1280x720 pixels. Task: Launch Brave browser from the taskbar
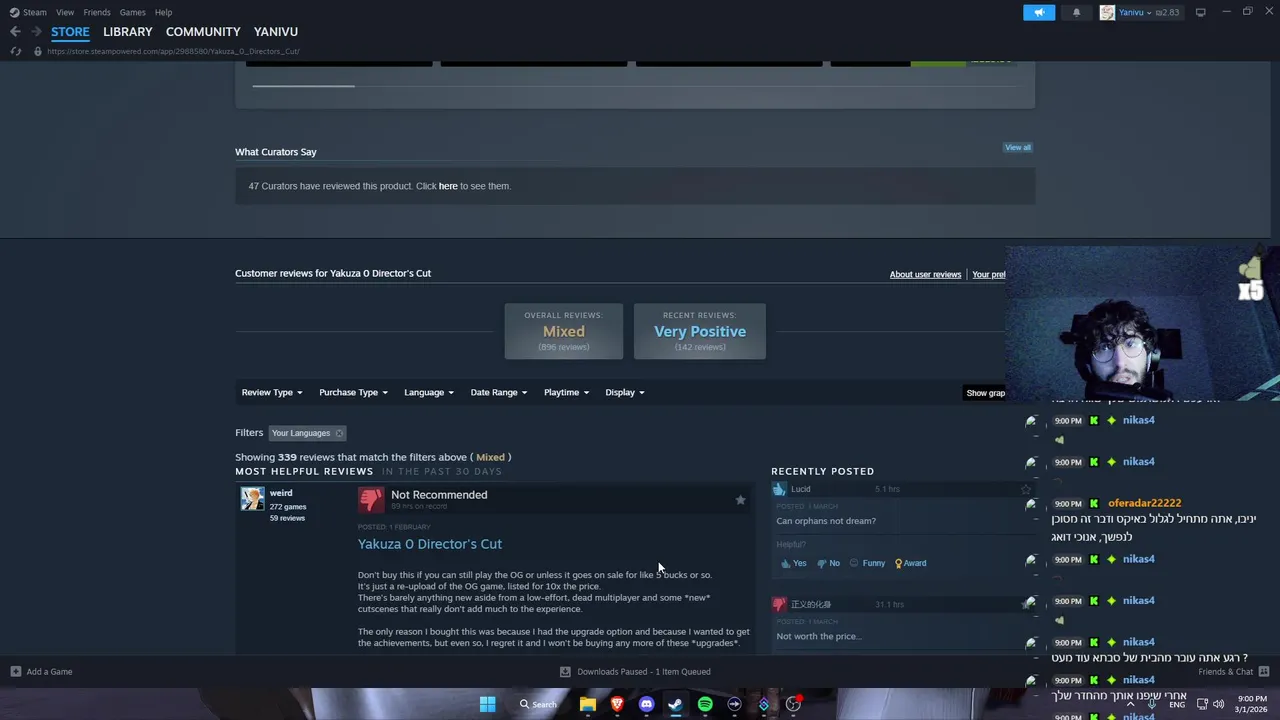(617, 704)
